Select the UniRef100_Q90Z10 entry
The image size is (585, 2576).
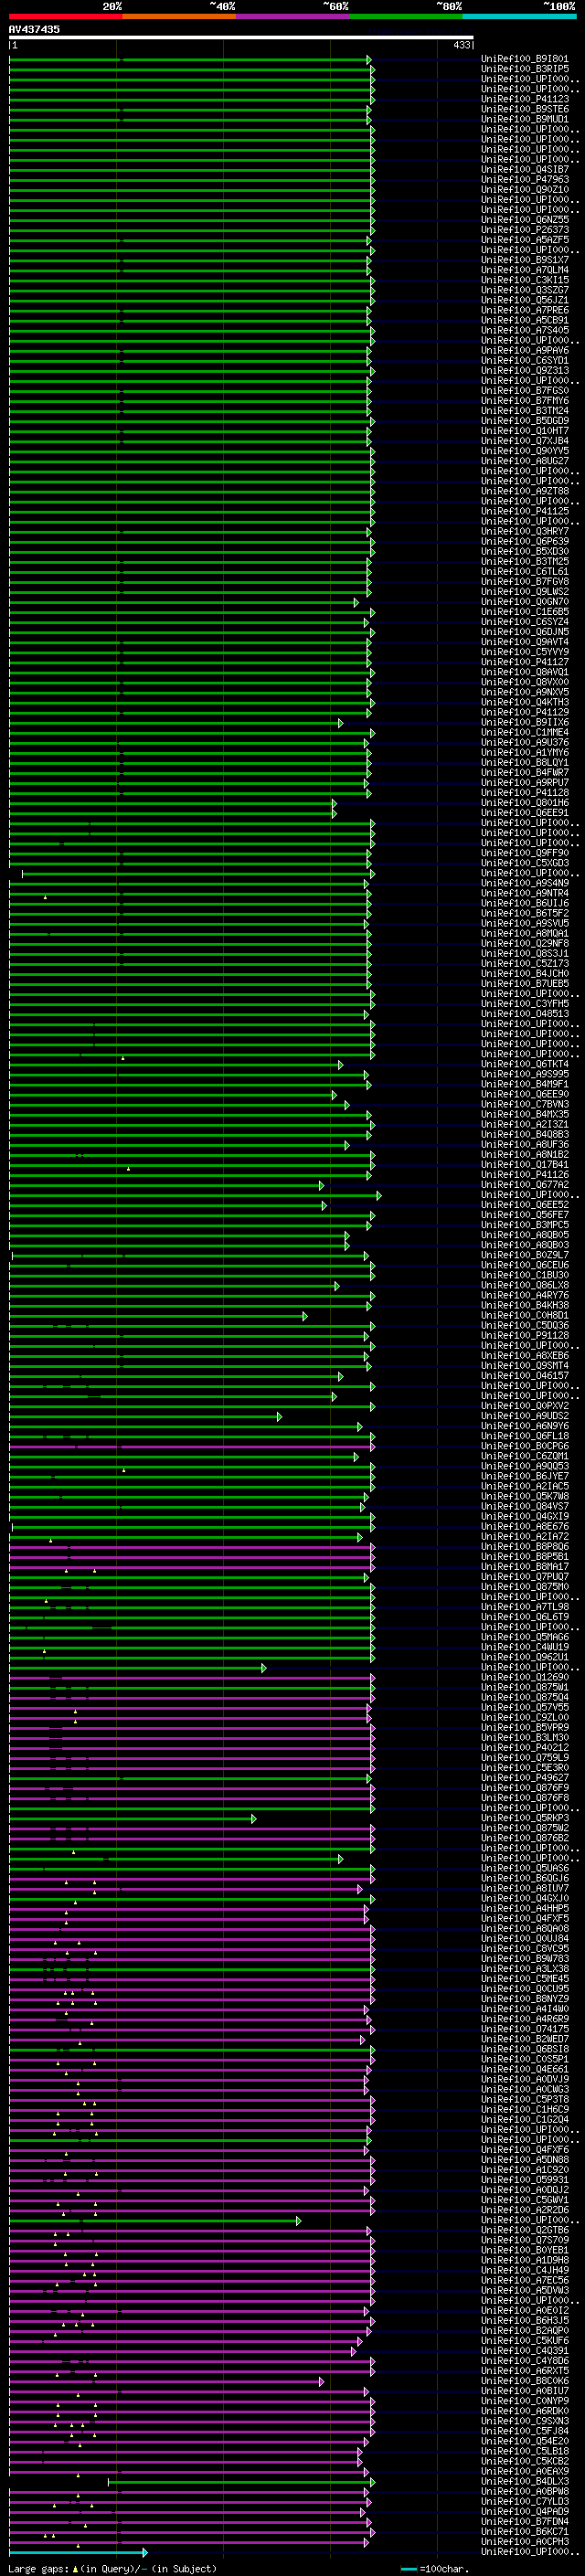pyautogui.click(x=525, y=190)
